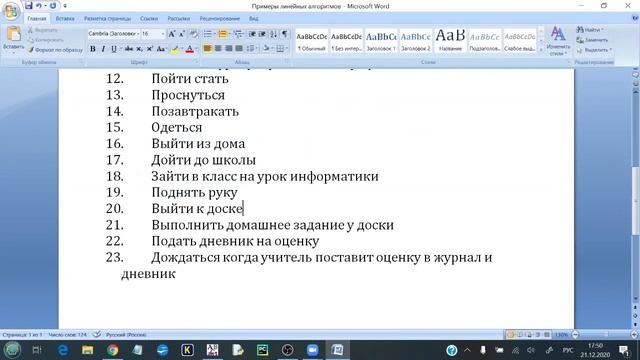Screen dimensions: 640x360
Task: Click Формат по образцу format painter
Action: click(55, 50)
